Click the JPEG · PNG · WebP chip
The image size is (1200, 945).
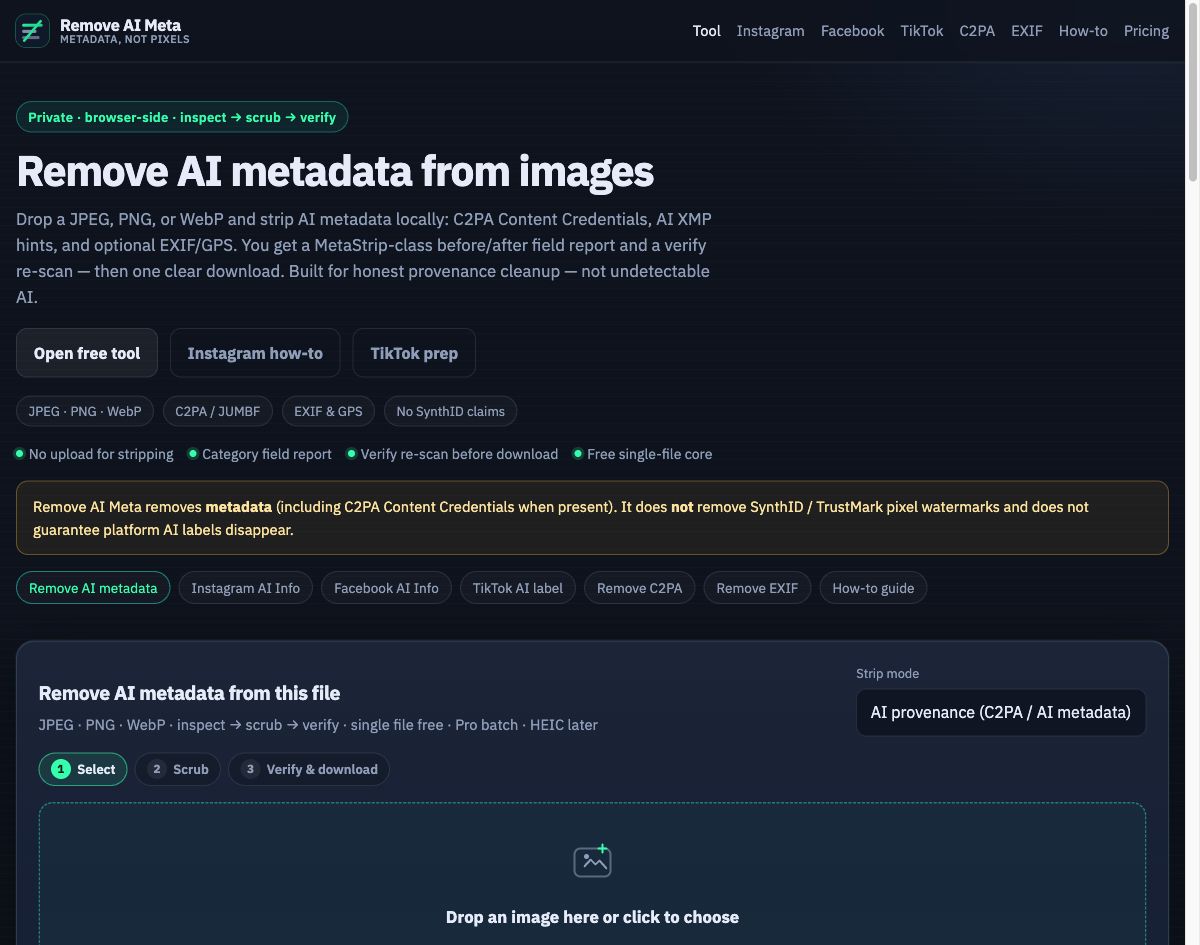point(85,411)
